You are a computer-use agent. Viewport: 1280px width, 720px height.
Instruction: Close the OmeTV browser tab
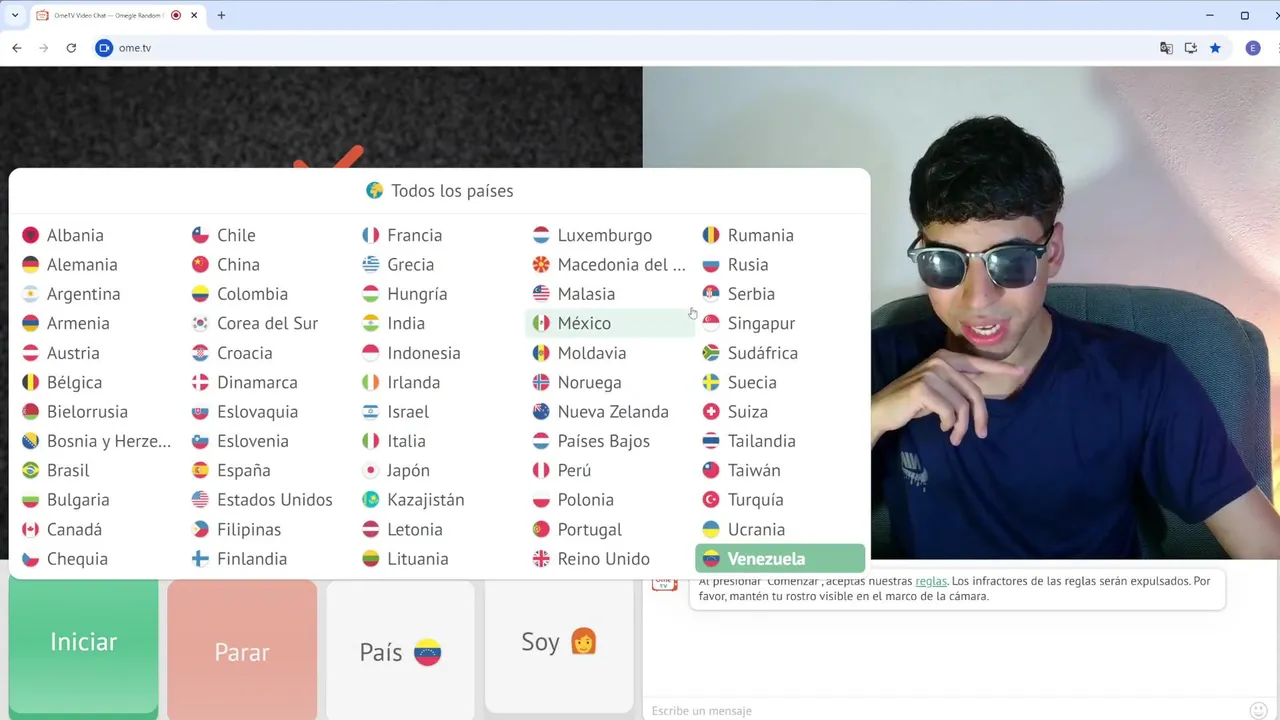point(194,15)
